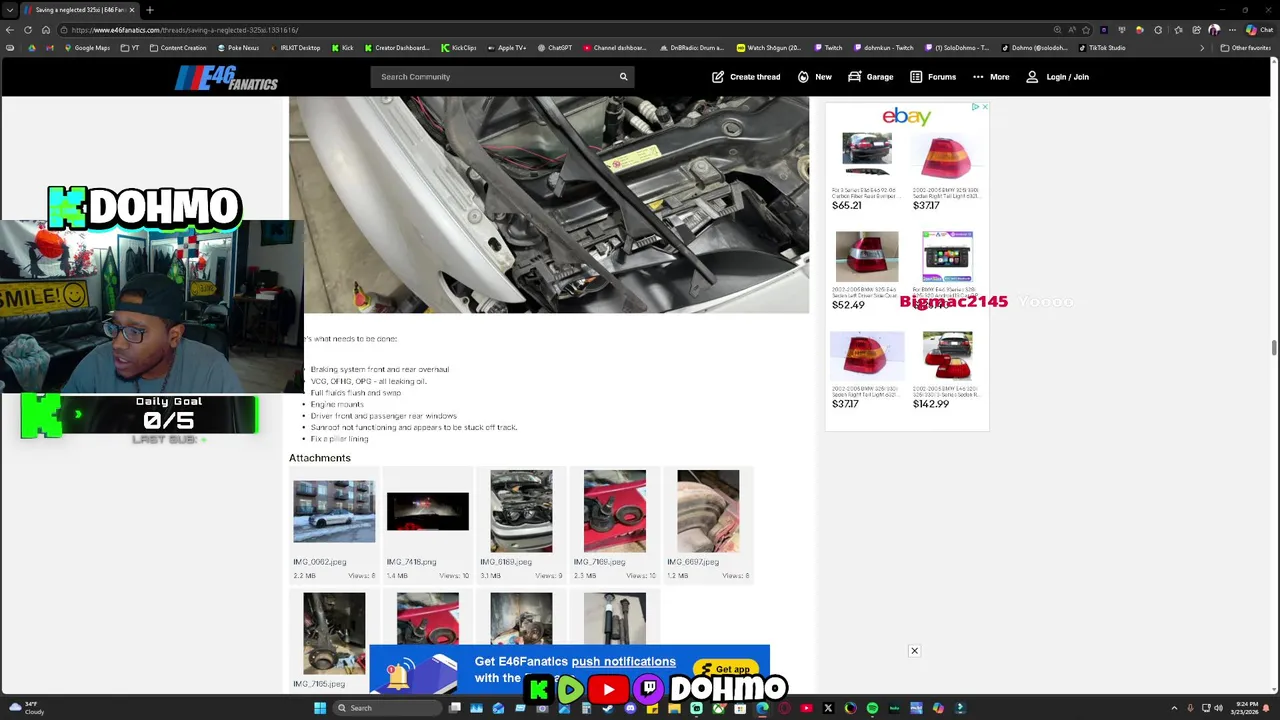This screenshot has height=720, width=1280.
Task: Click the AdChoices triangle icon on eBay ad
Action: pyautogui.click(x=975, y=107)
